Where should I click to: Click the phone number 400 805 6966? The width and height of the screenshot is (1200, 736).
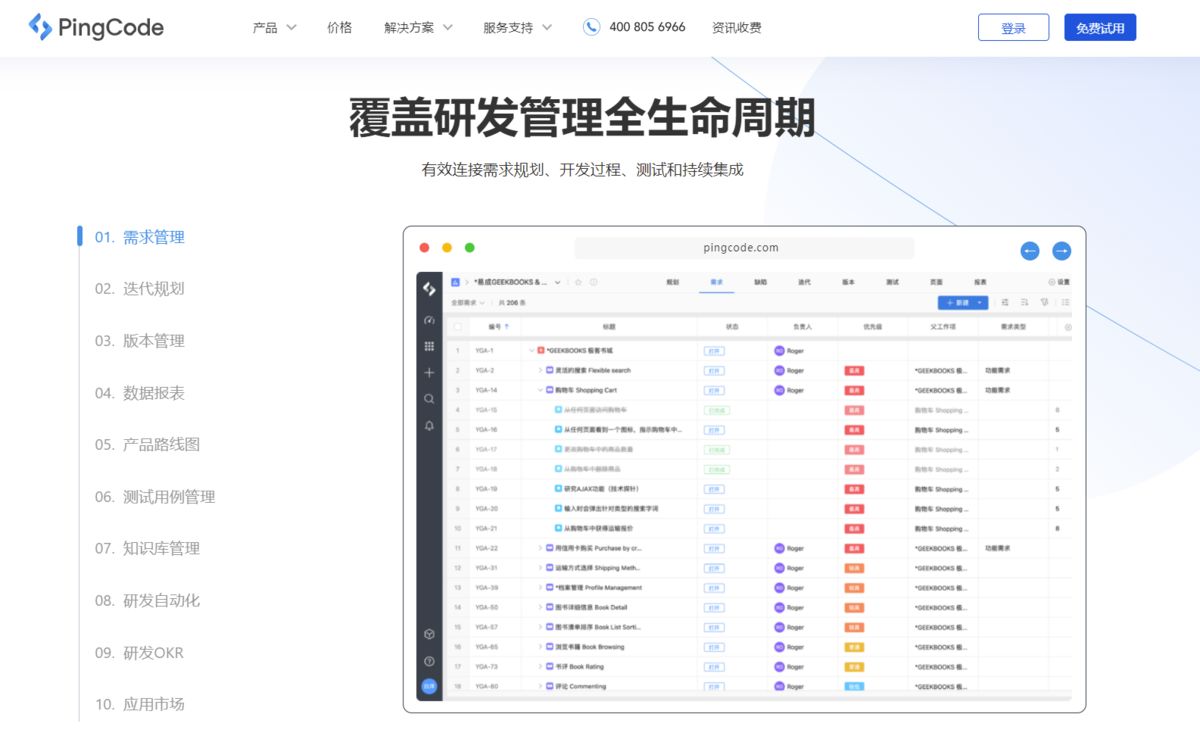(x=647, y=27)
